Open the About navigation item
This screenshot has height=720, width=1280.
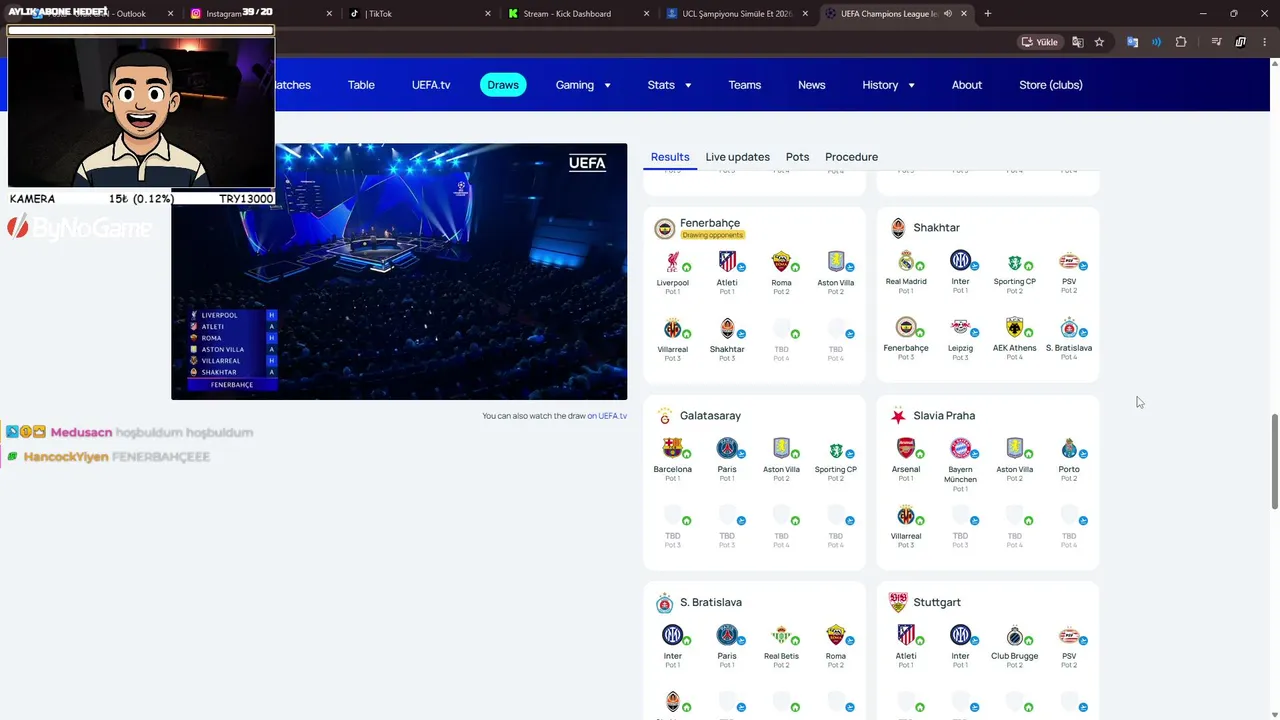click(967, 85)
